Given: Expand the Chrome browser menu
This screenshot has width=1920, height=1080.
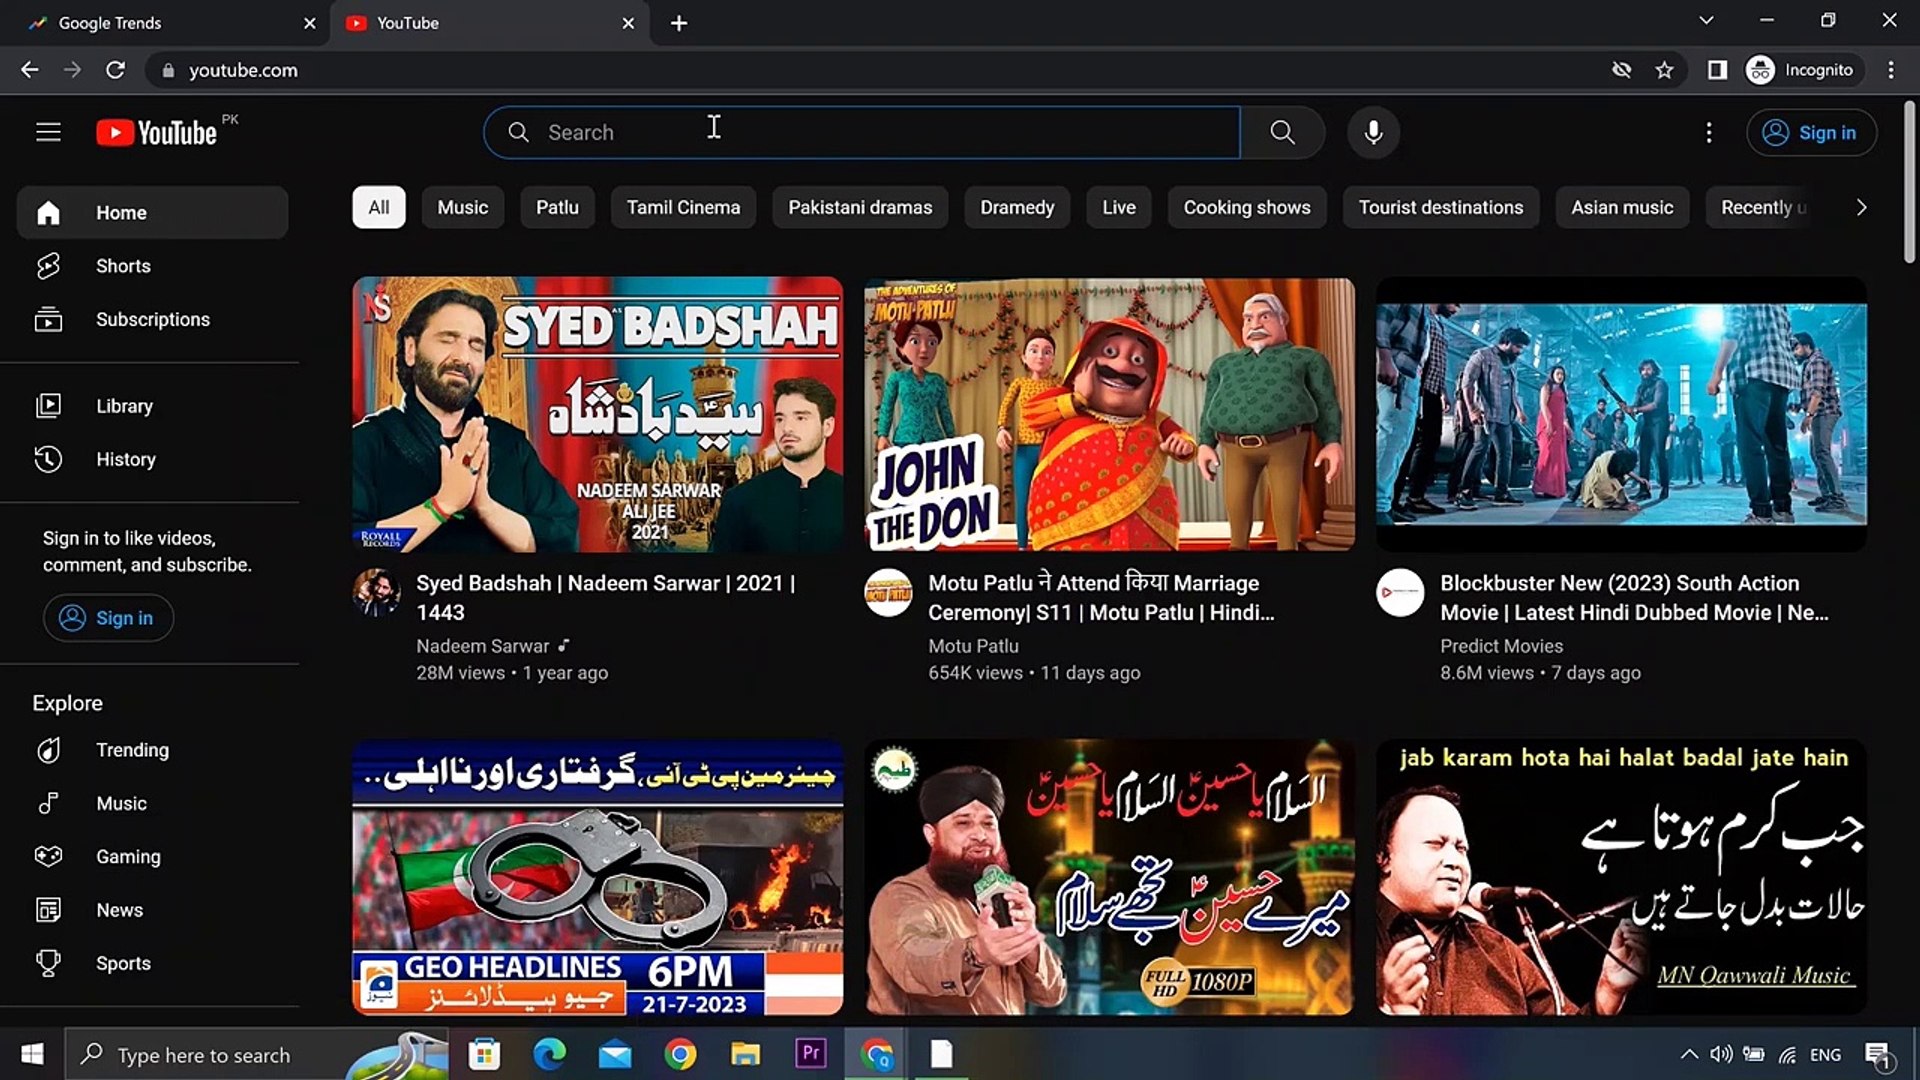Looking at the screenshot, I should point(1890,70).
